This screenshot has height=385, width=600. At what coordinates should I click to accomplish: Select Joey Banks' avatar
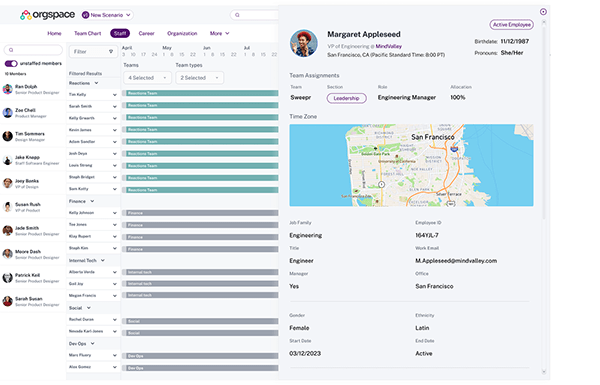8,183
